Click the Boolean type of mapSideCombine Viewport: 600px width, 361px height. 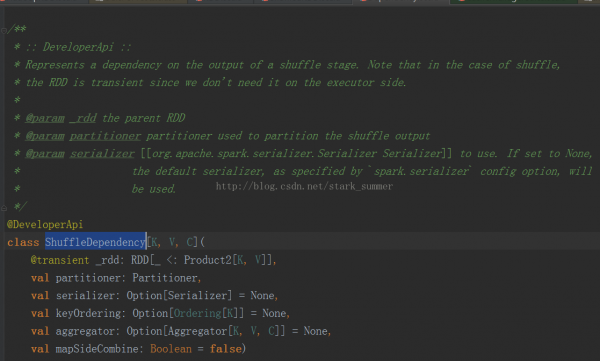[x=171, y=349]
